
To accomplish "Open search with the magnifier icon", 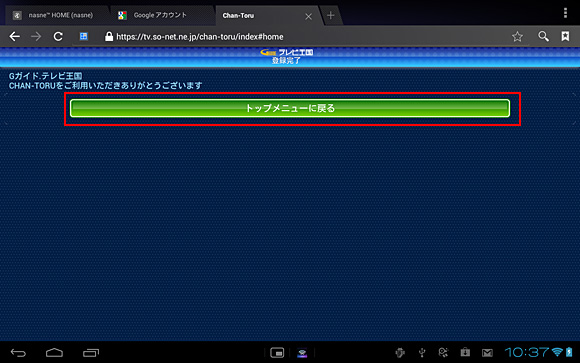I will (x=543, y=36).
